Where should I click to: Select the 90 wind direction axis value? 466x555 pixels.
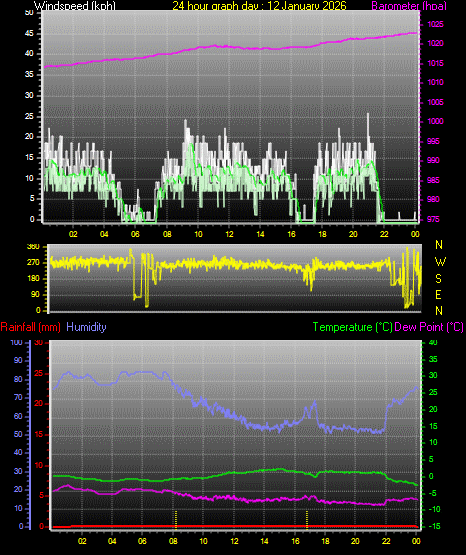(x=35, y=294)
